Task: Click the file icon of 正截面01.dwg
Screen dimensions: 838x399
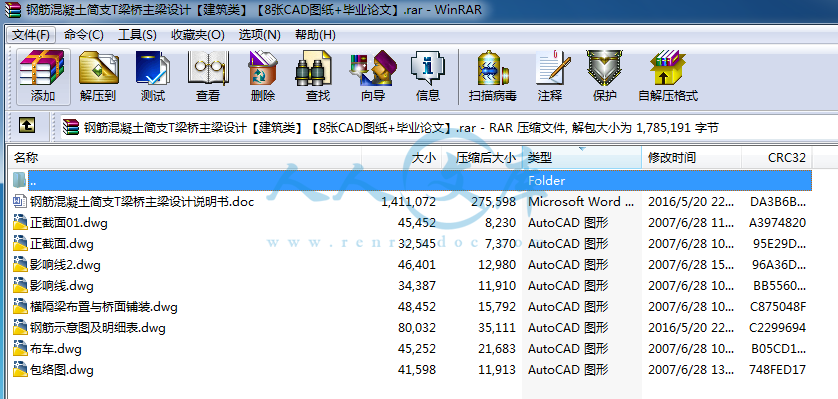Action: coord(20,222)
